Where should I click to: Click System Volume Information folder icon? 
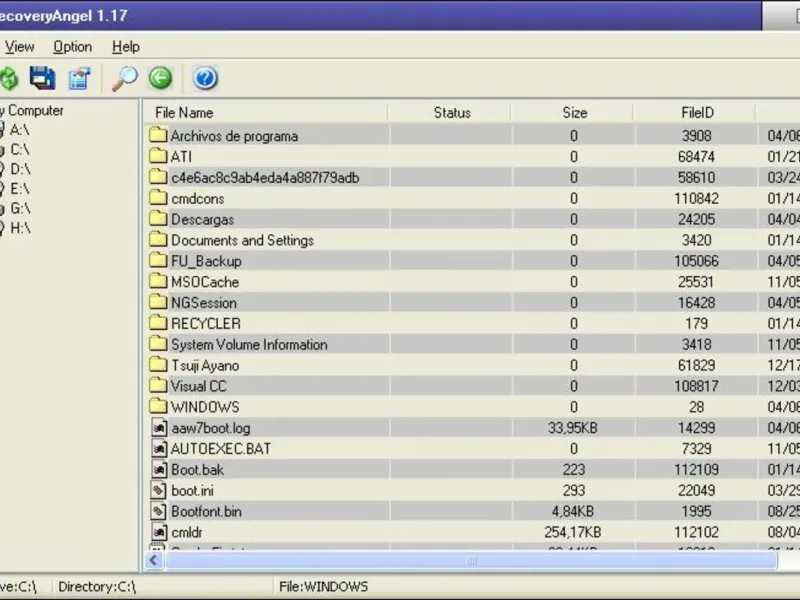(x=158, y=344)
